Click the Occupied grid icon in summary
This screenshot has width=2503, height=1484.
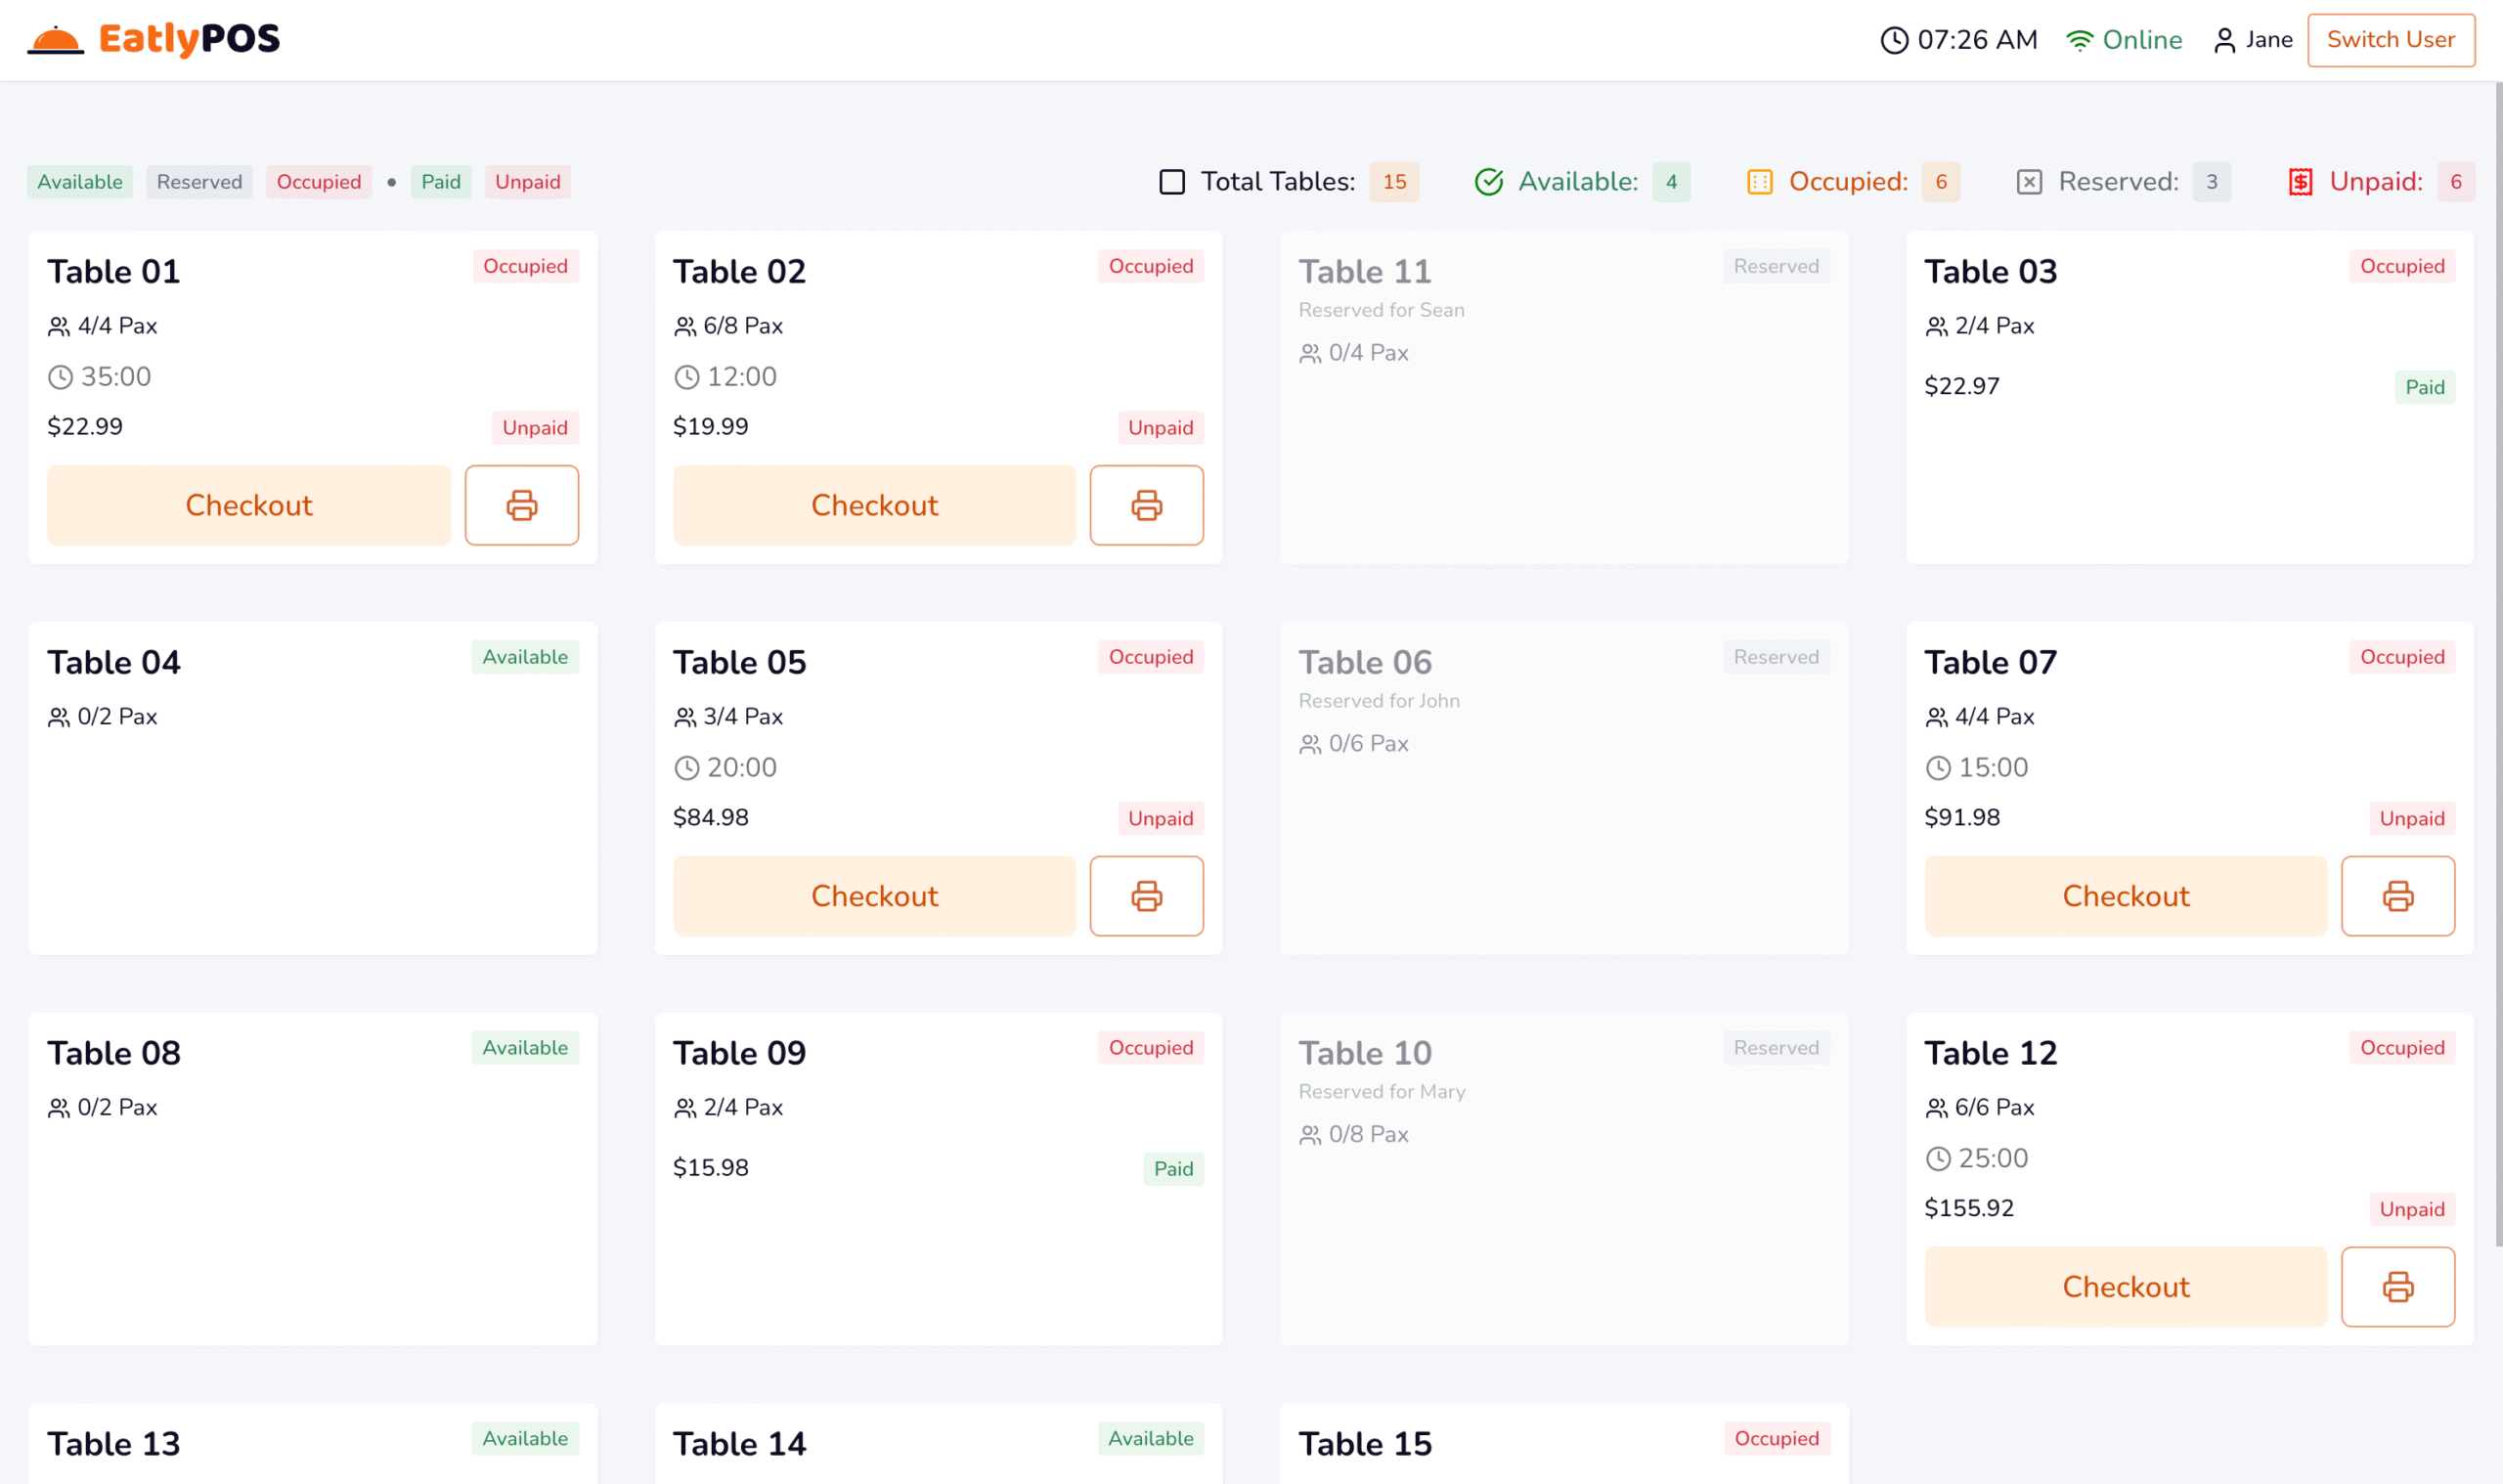1760,182
